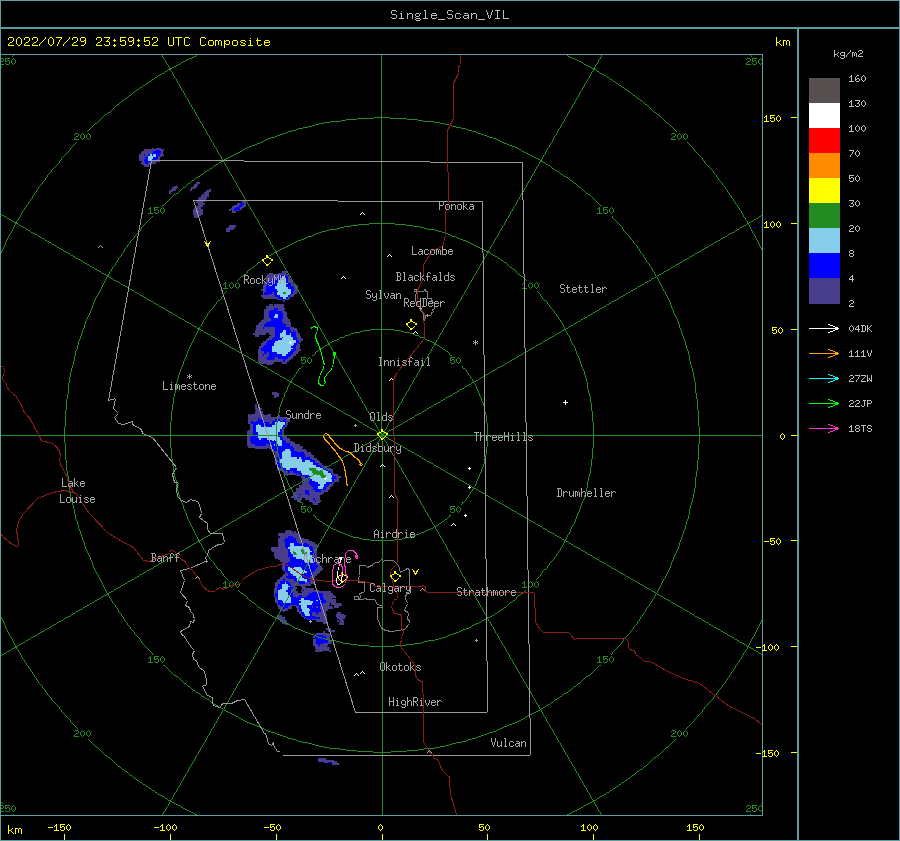Viewport: 900px width, 841px height.
Task: Click the white 100-130 legend swatch
Action: 824,115
